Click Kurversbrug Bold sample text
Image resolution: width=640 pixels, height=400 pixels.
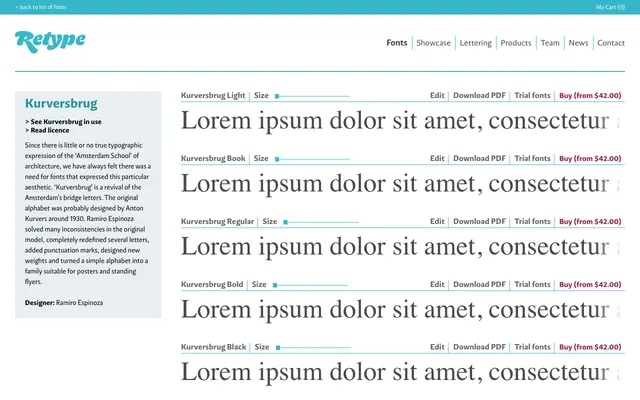click(402, 310)
